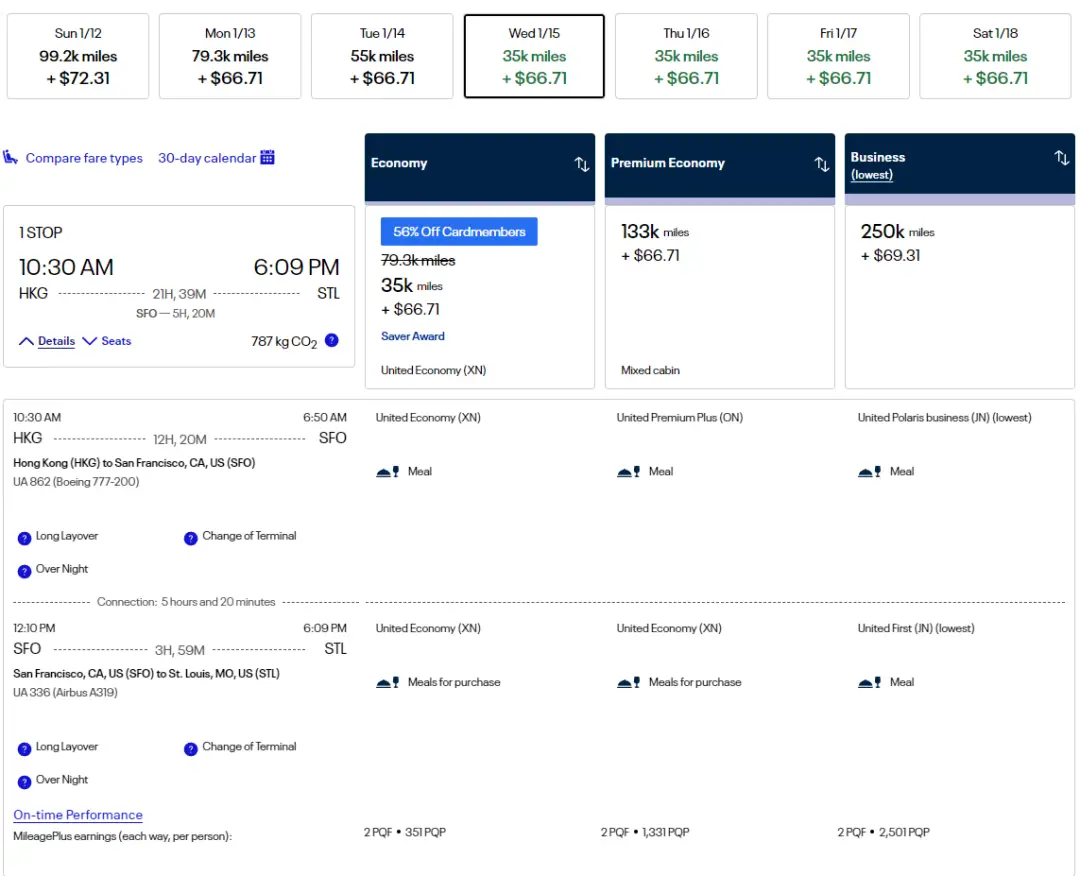This screenshot has height=876, width=1080.
Task: Open the On-time Performance link
Action: point(78,815)
